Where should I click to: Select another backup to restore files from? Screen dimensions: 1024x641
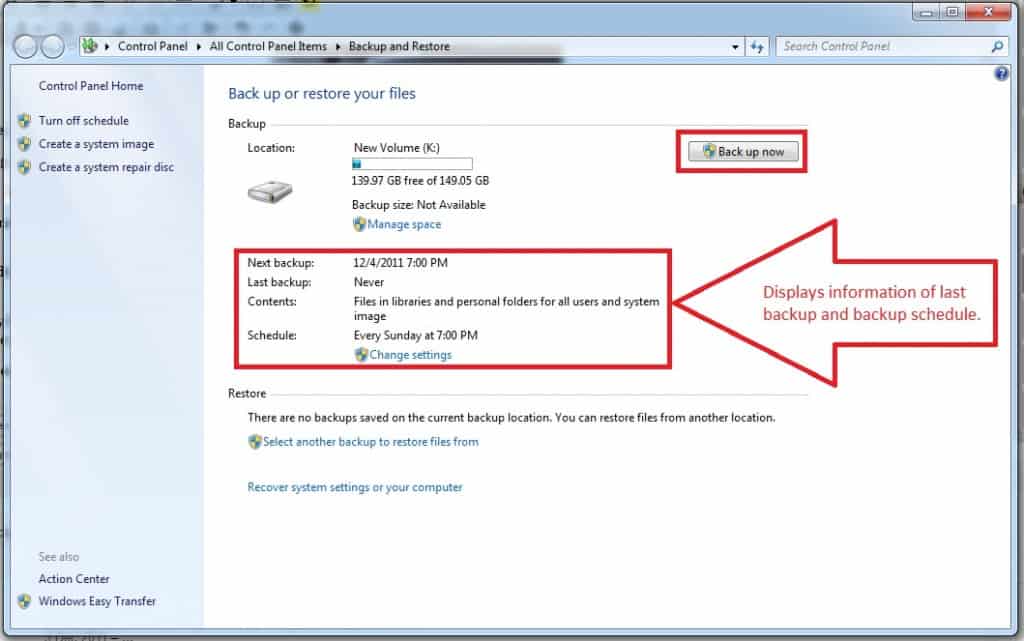click(370, 442)
